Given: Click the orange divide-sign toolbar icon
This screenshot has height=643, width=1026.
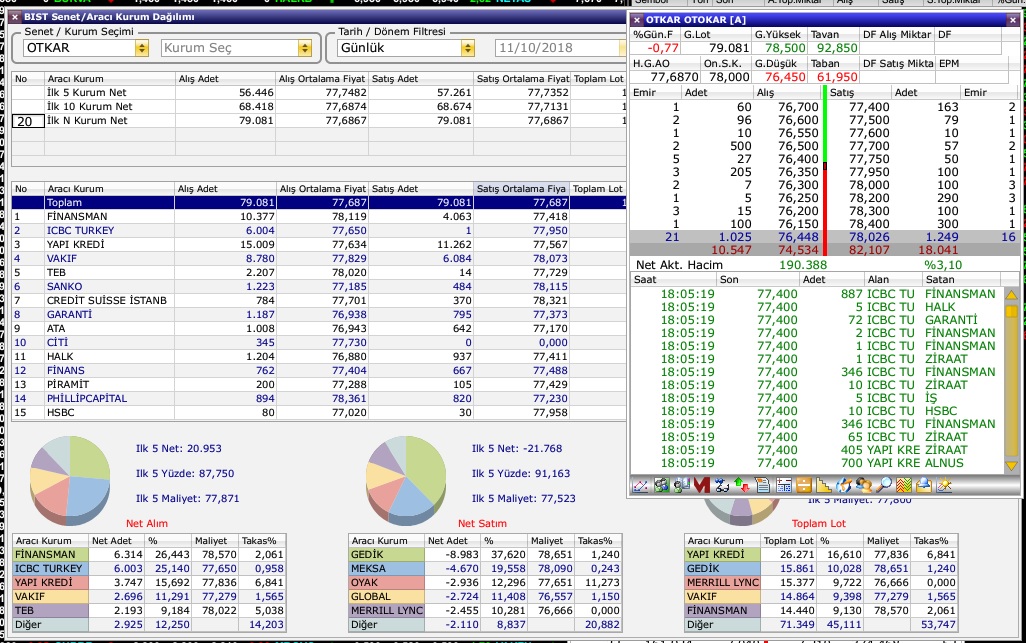Looking at the screenshot, I should [x=804, y=485].
